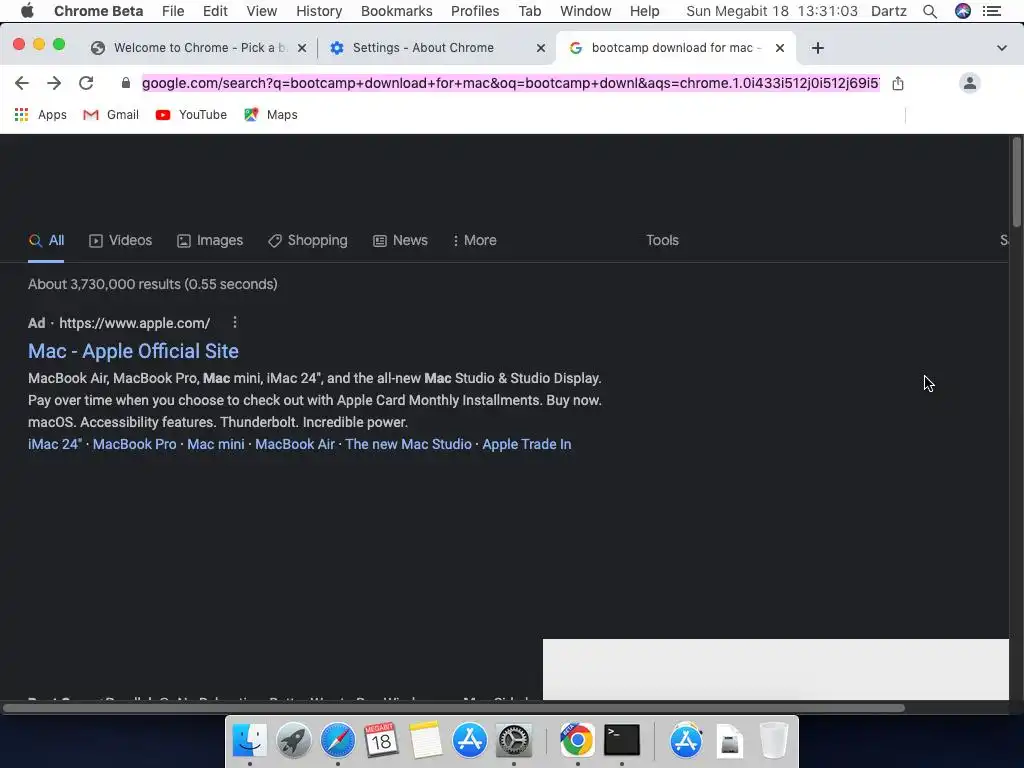Open the MacBook Air sitelink
The height and width of the screenshot is (768, 1024).
pos(295,444)
